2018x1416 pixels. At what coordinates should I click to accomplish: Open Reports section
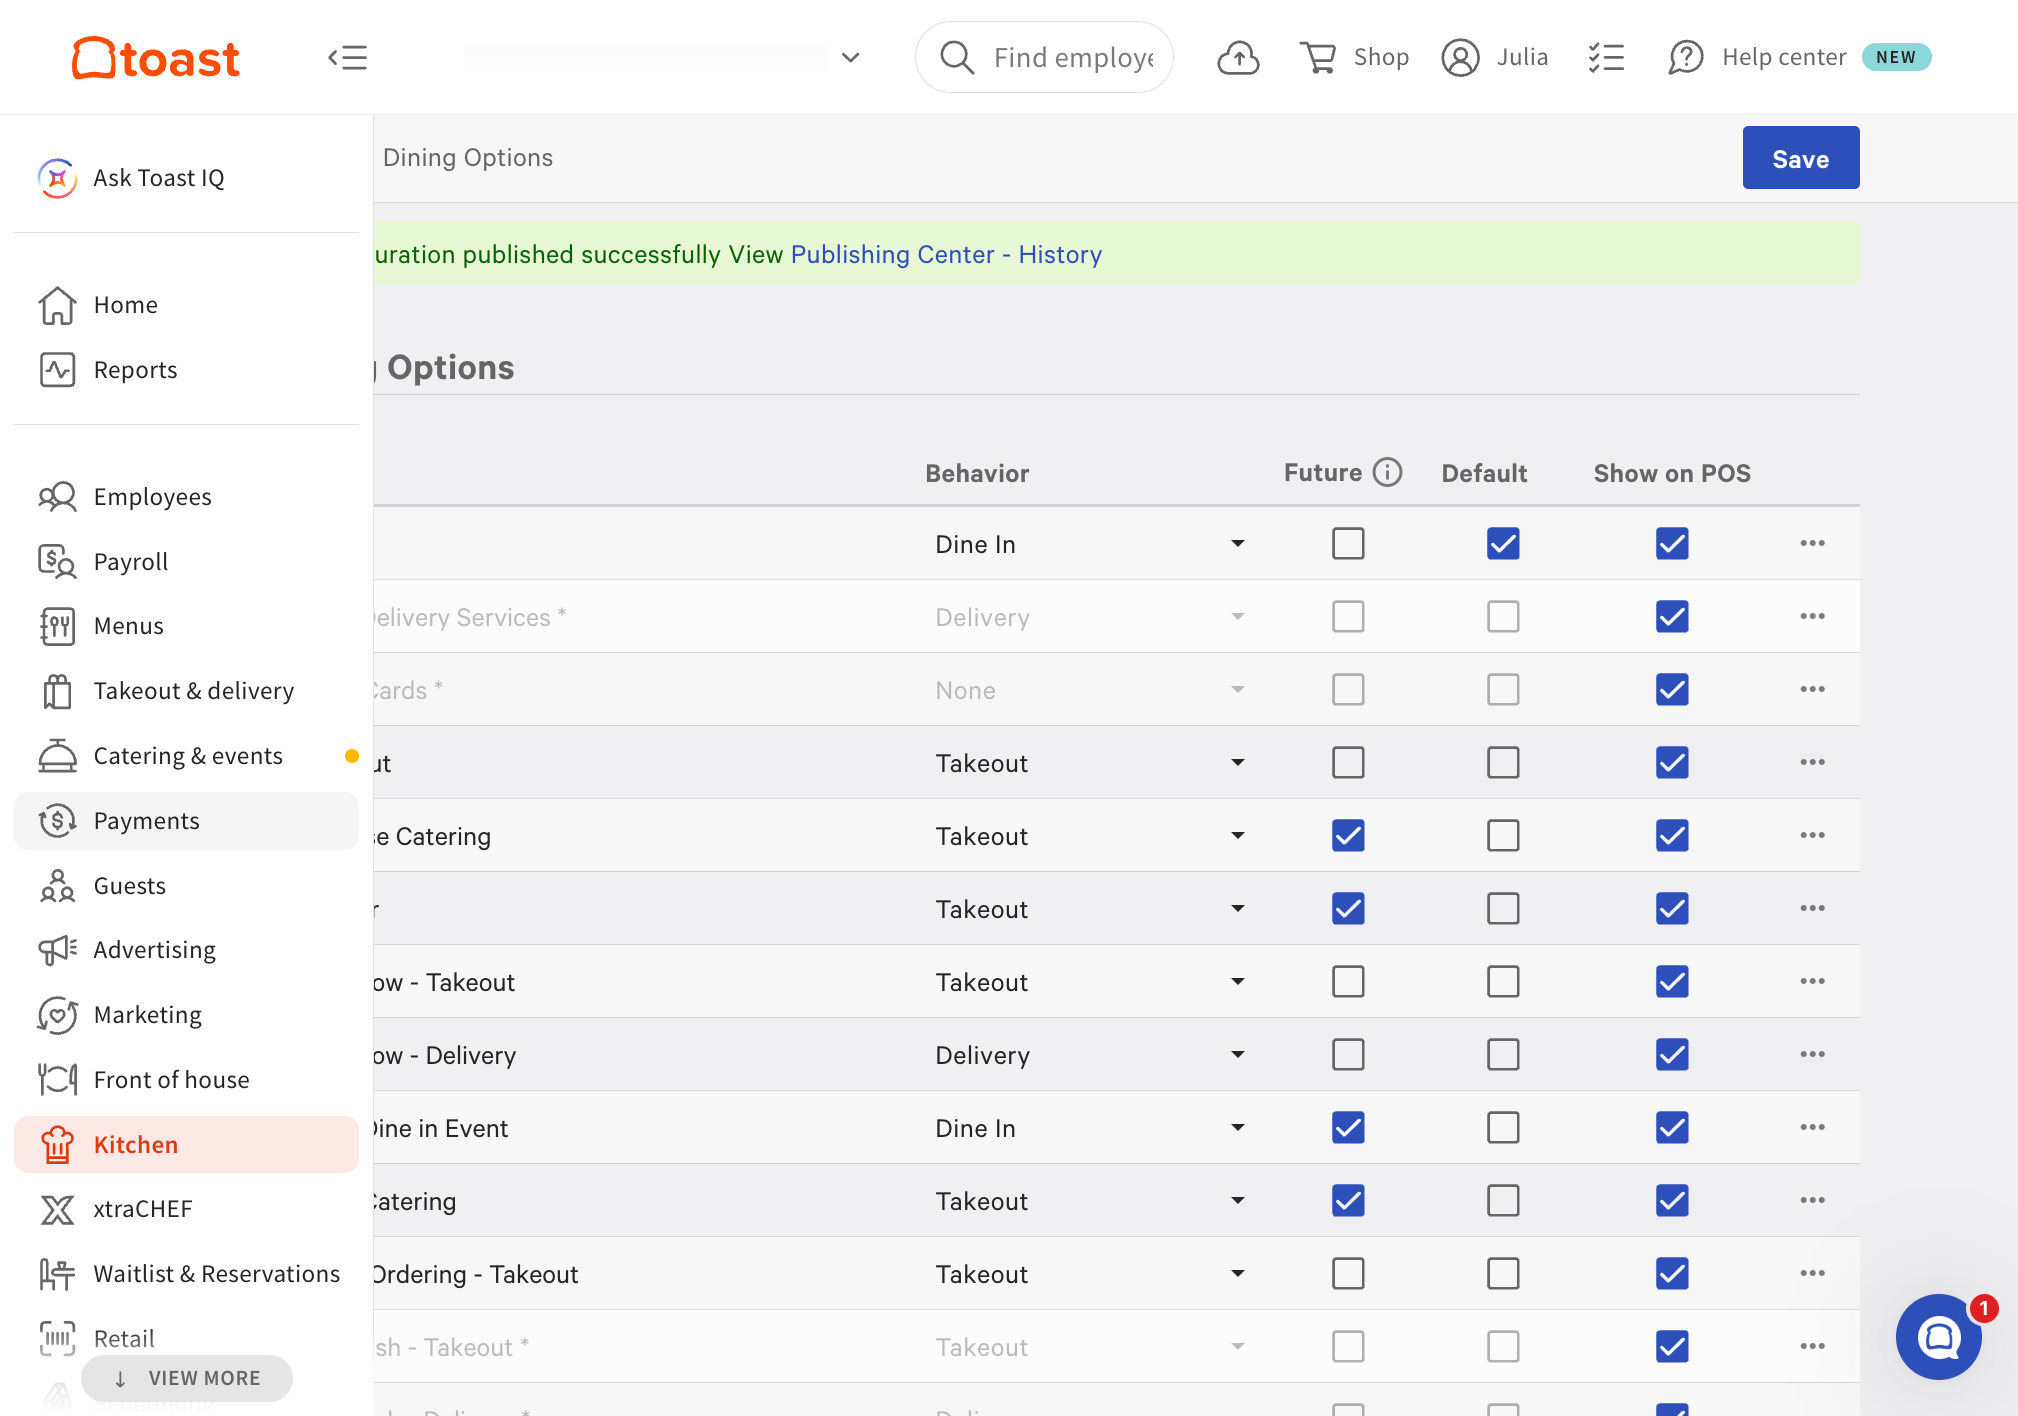pyautogui.click(x=186, y=370)
